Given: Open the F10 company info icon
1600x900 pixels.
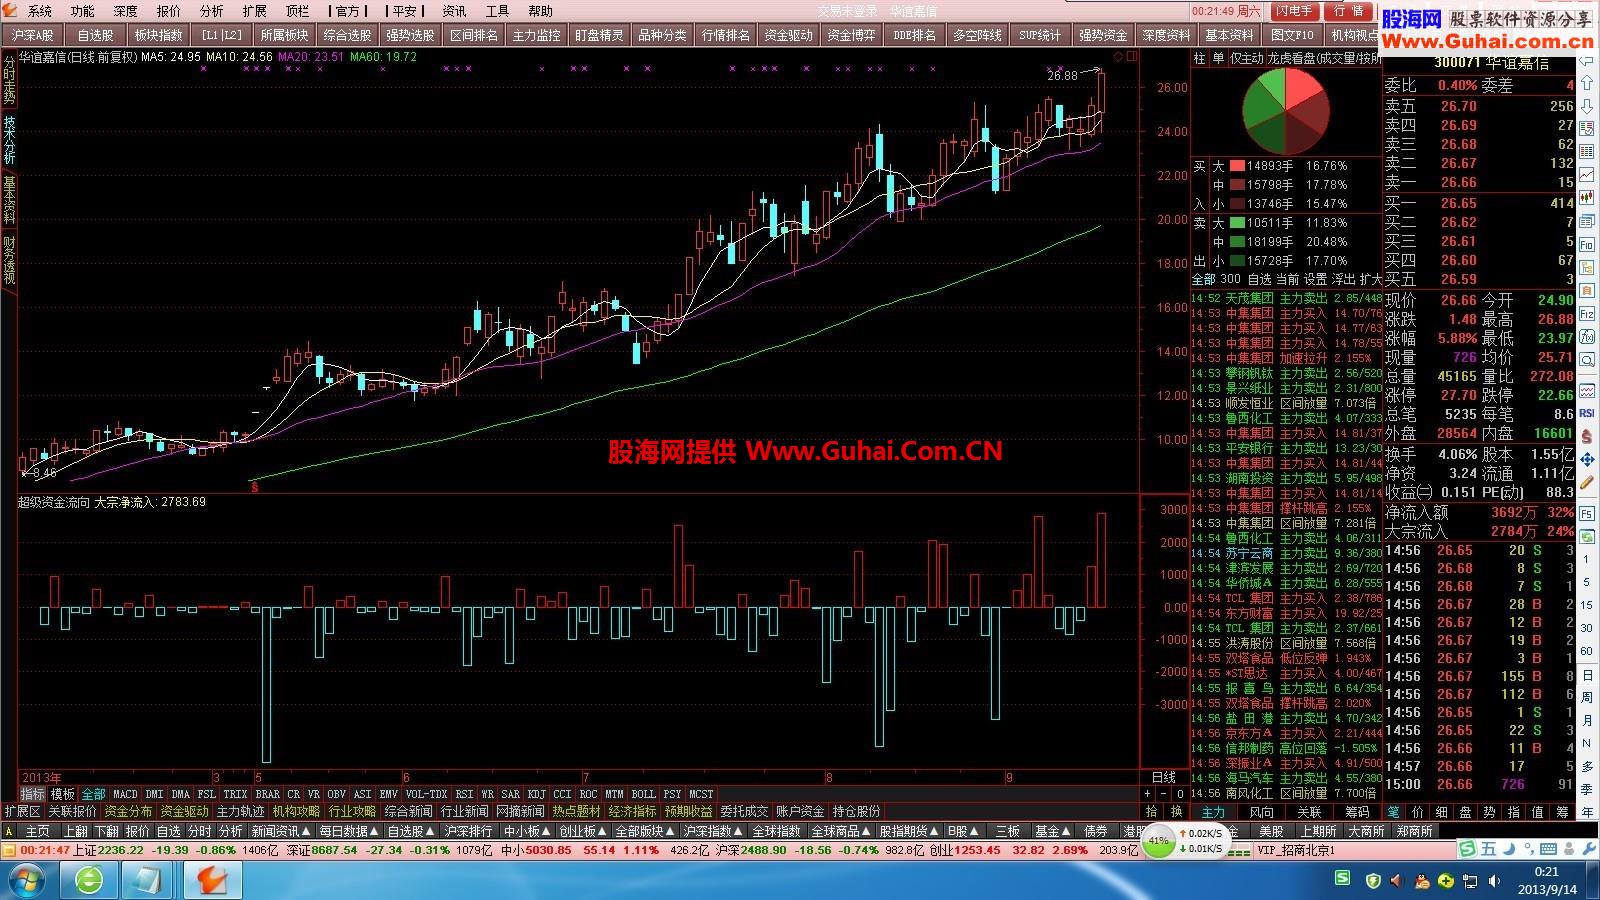Looking at the screenshot, I should (1587, 244).
